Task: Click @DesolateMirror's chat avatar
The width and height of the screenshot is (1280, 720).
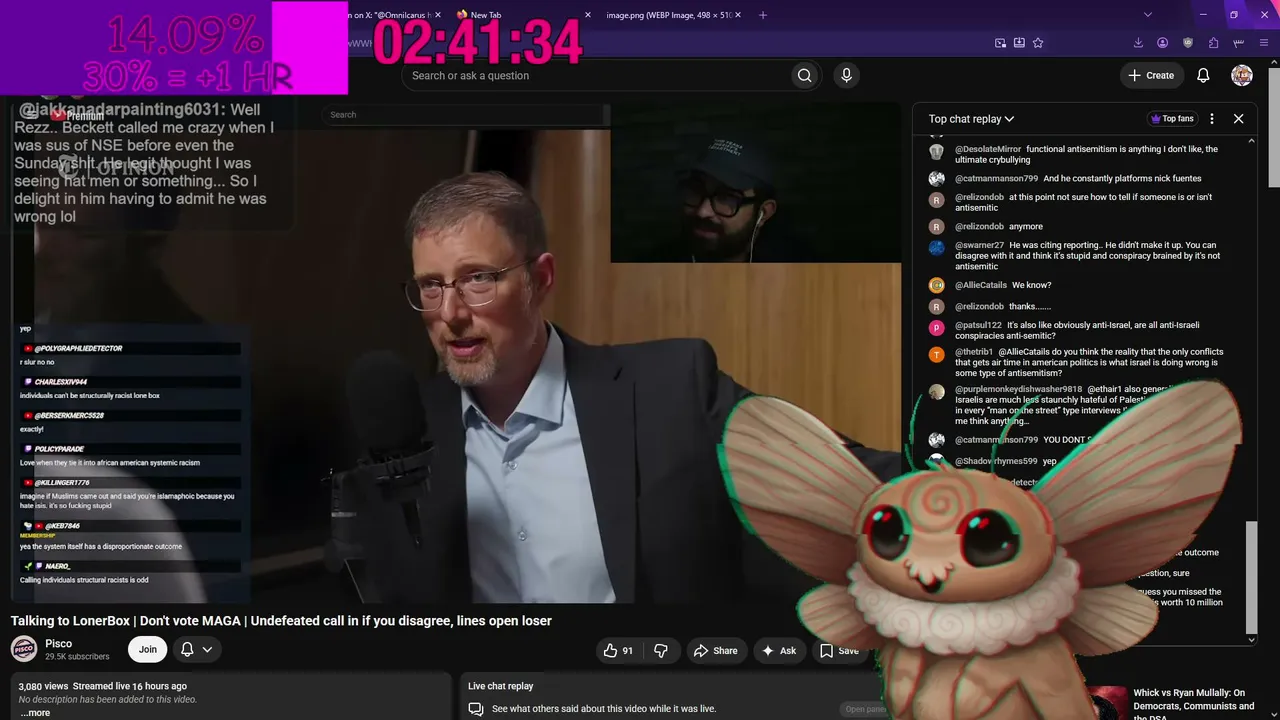Action: (x=936, y=152)
